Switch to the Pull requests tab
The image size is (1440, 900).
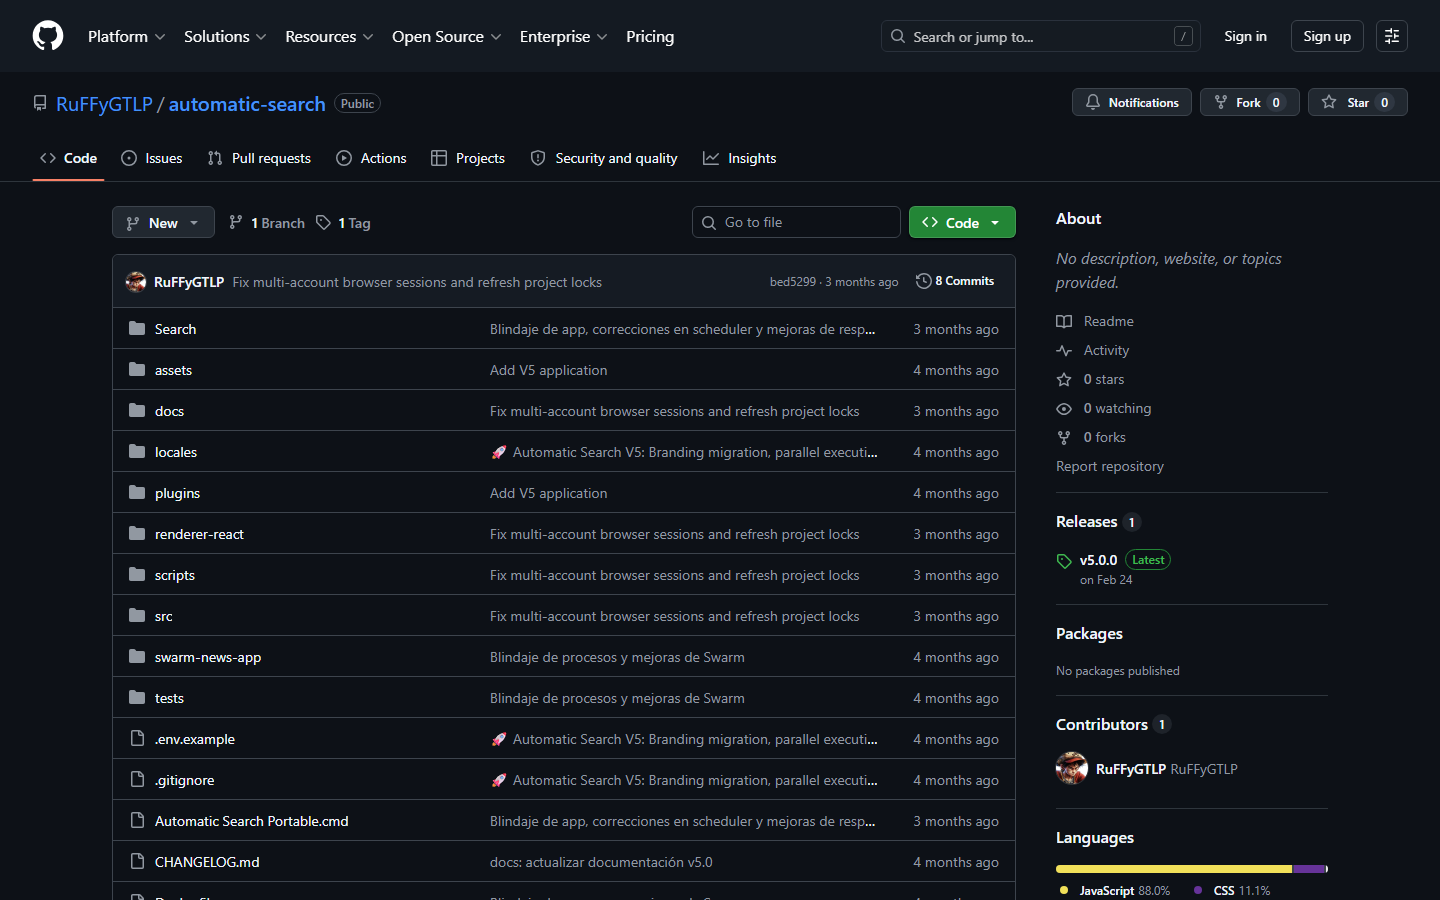click(x=259, y=158)
